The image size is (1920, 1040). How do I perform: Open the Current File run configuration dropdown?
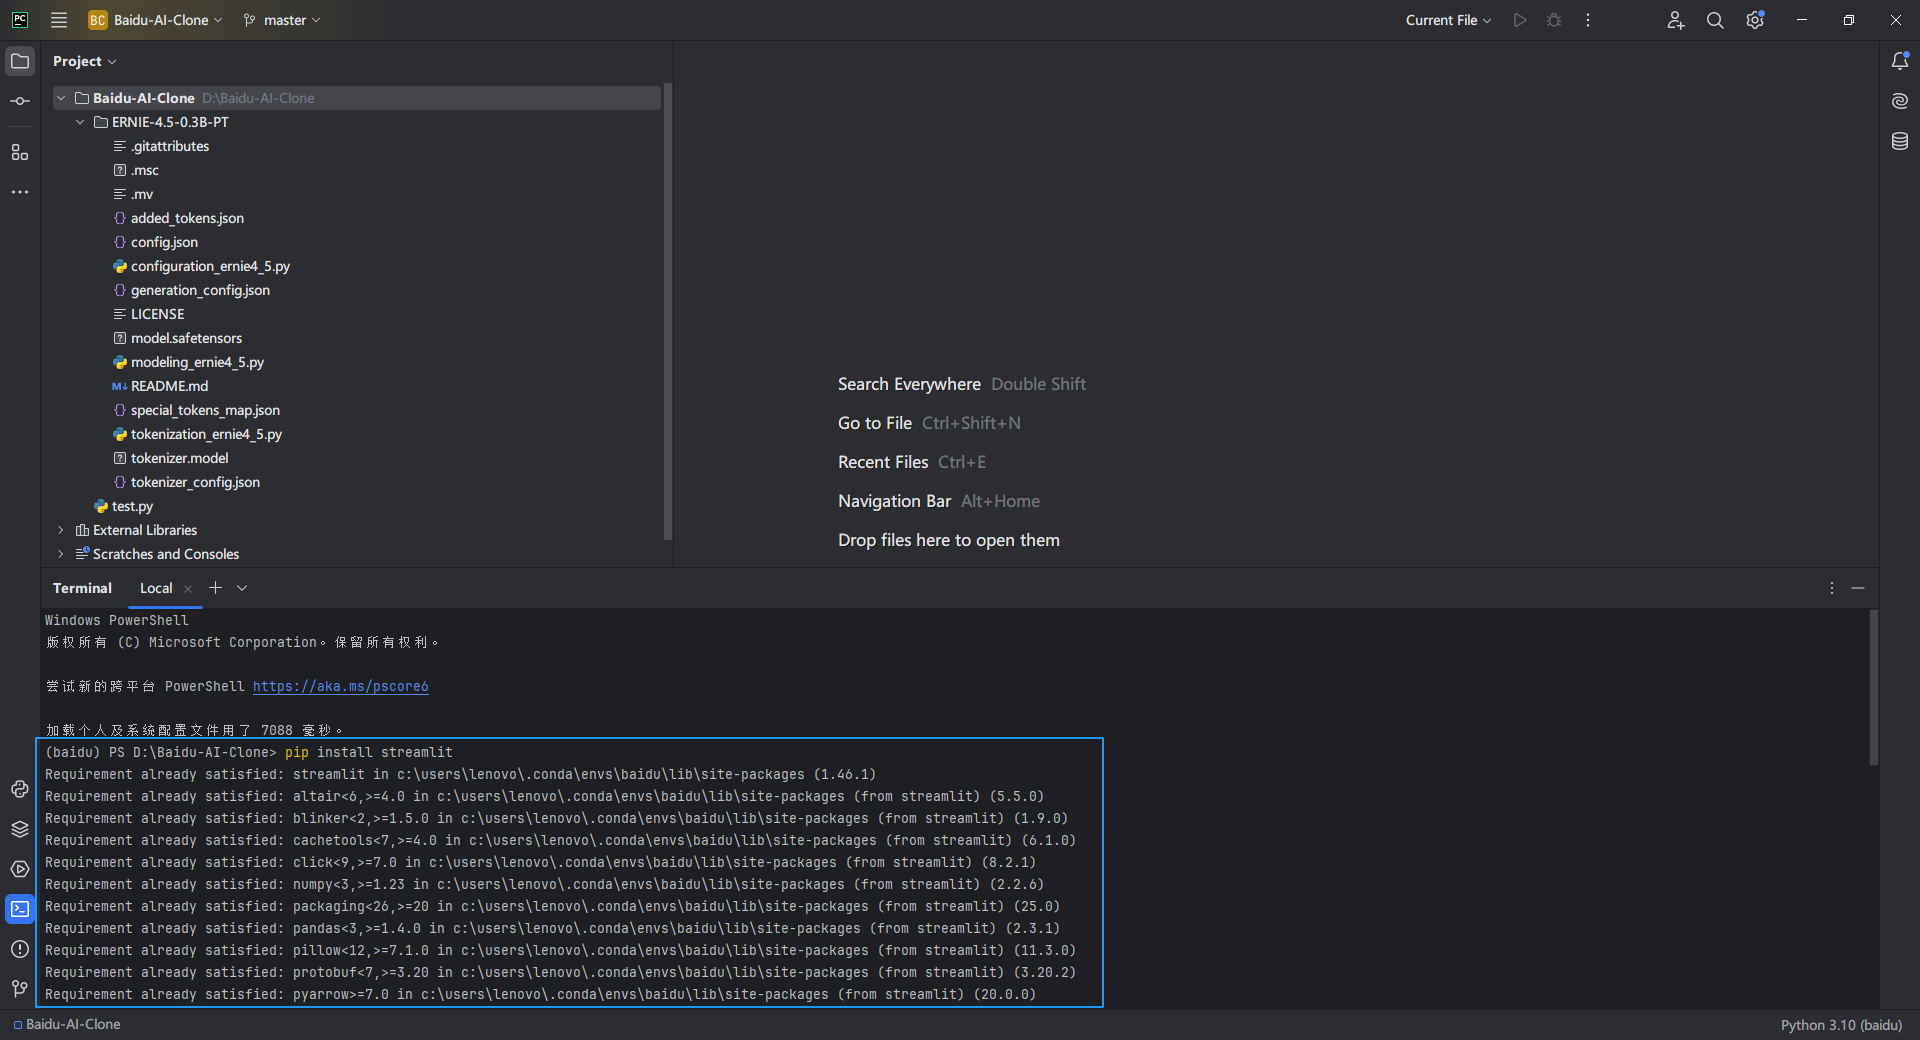coord(1448,20)
